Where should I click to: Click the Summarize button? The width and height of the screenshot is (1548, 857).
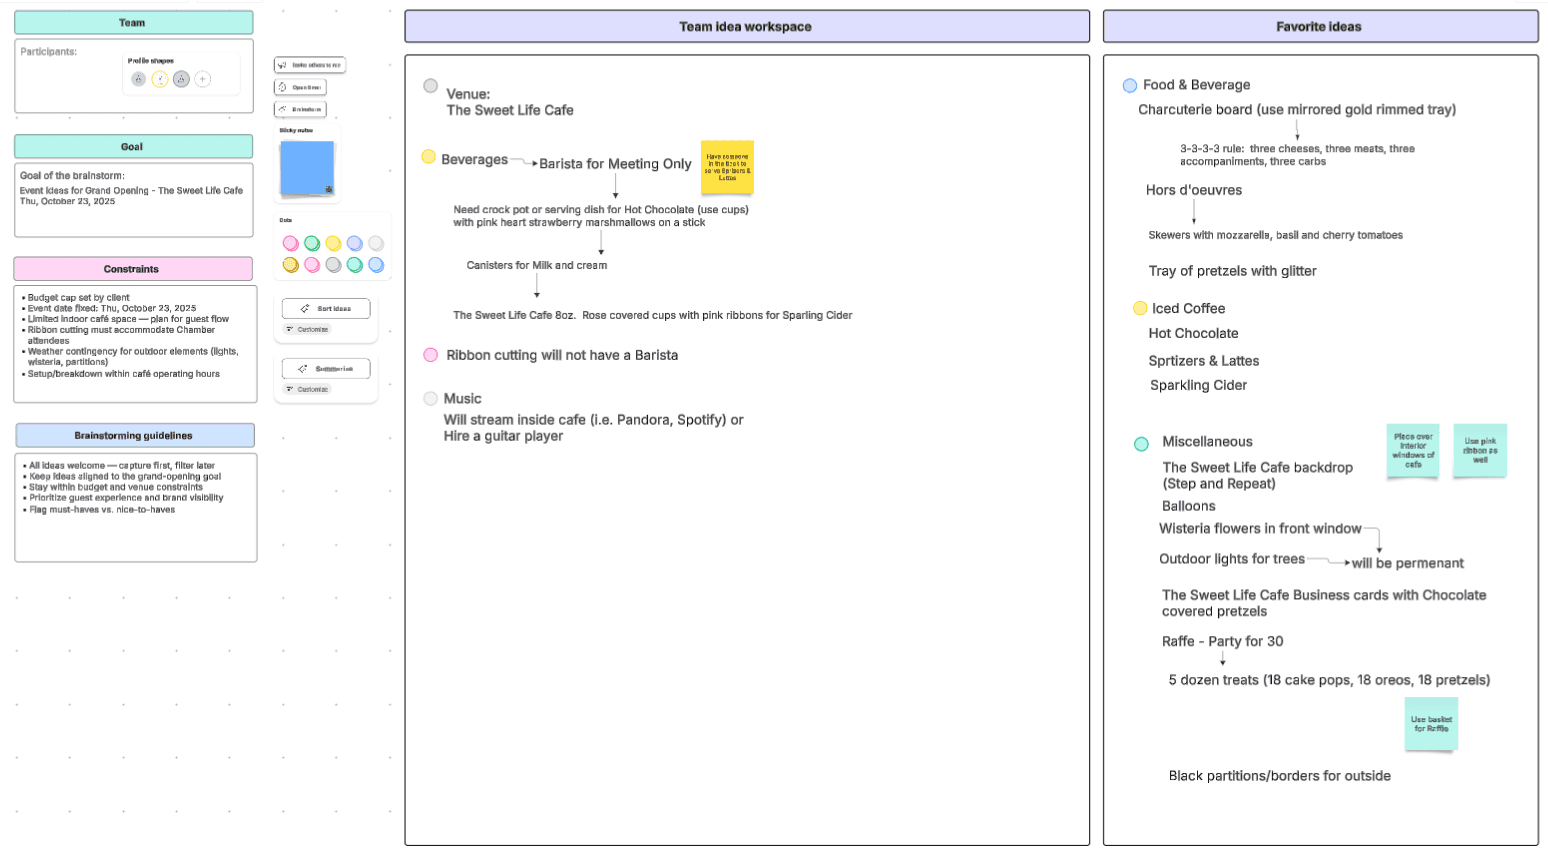326,369
